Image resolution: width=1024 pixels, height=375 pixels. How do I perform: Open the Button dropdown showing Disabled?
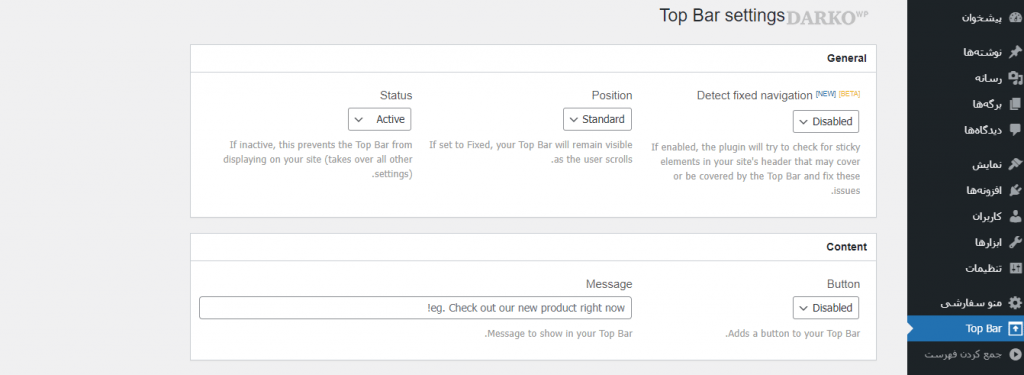(x=826, y=308)
